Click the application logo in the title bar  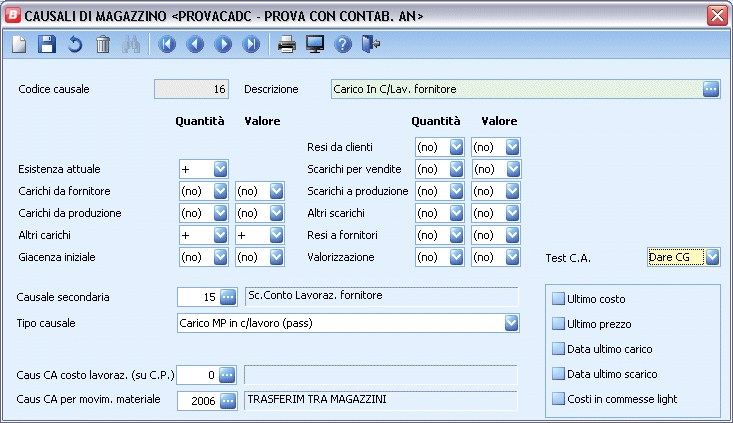tap(13, 15)
